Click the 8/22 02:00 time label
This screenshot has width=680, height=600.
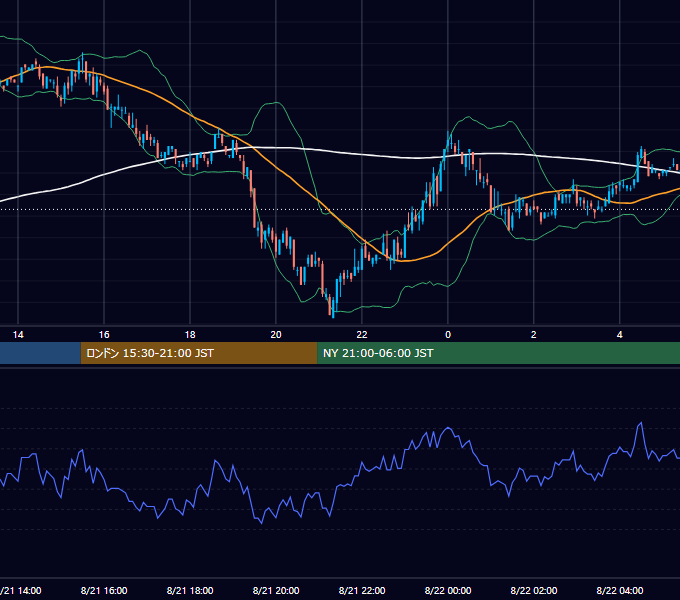pos(534,590)
